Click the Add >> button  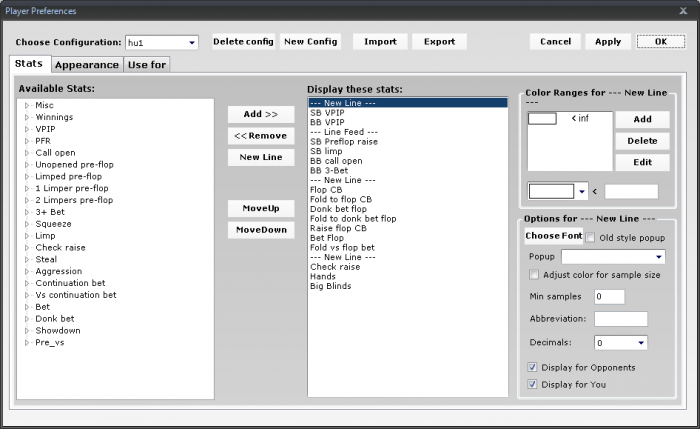tap(261, 114)
